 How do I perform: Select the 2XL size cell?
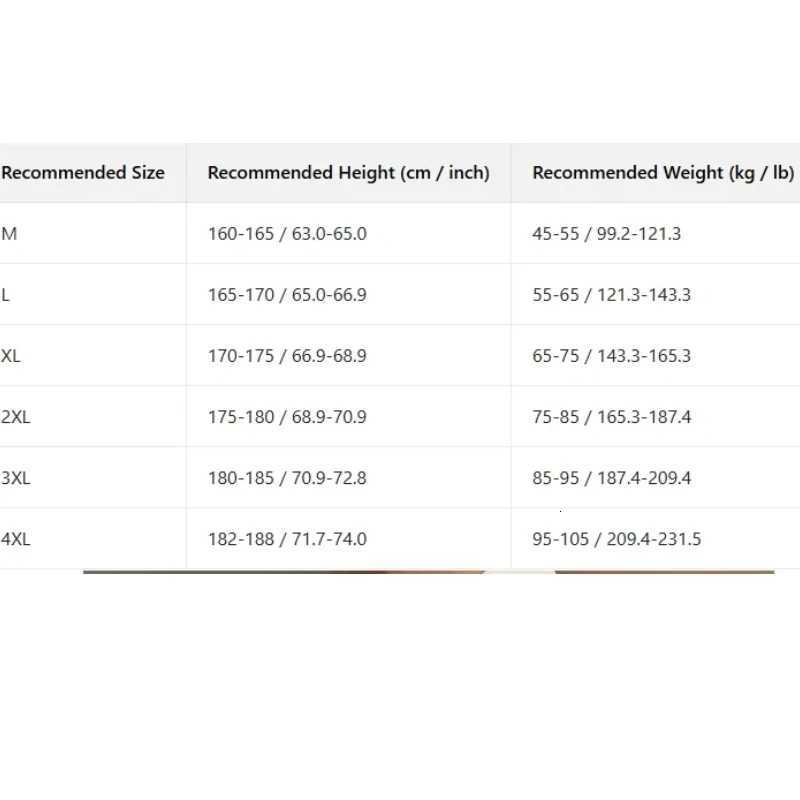coord(16,417)
